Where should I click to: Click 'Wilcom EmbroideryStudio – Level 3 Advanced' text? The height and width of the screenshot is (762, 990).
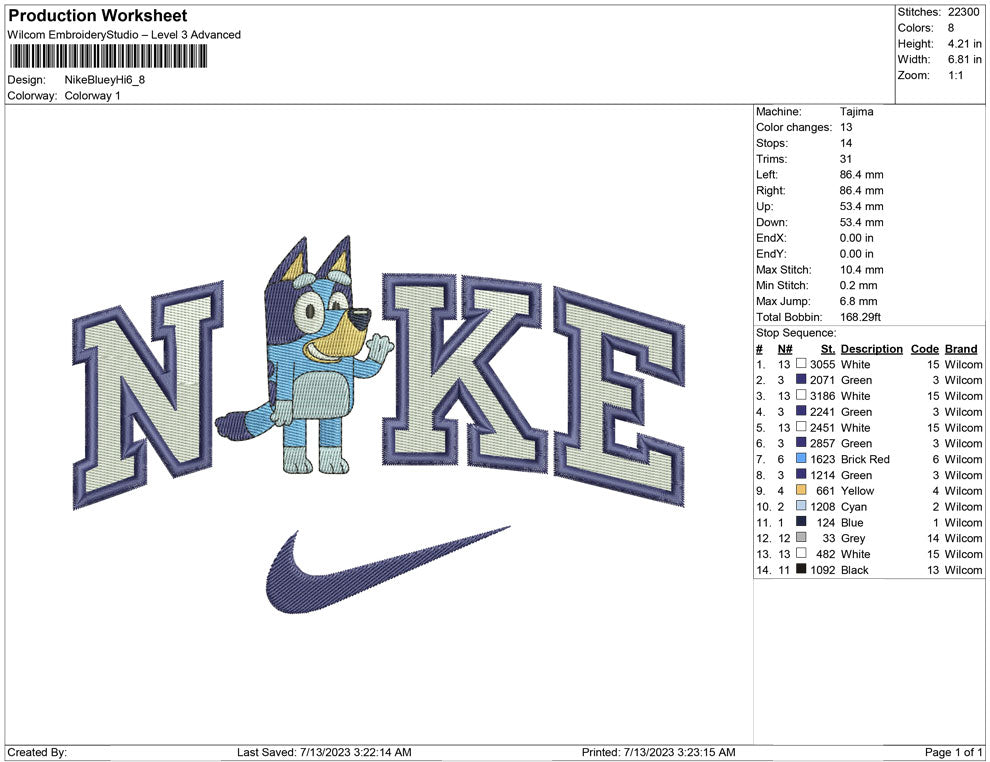coord(124,35)
